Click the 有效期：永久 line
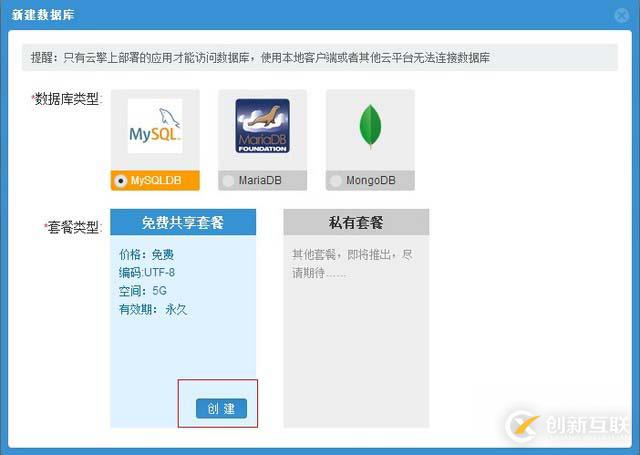The width and height of the screenshot is (640, 455). pyautogui.click(x=153, y=309)
